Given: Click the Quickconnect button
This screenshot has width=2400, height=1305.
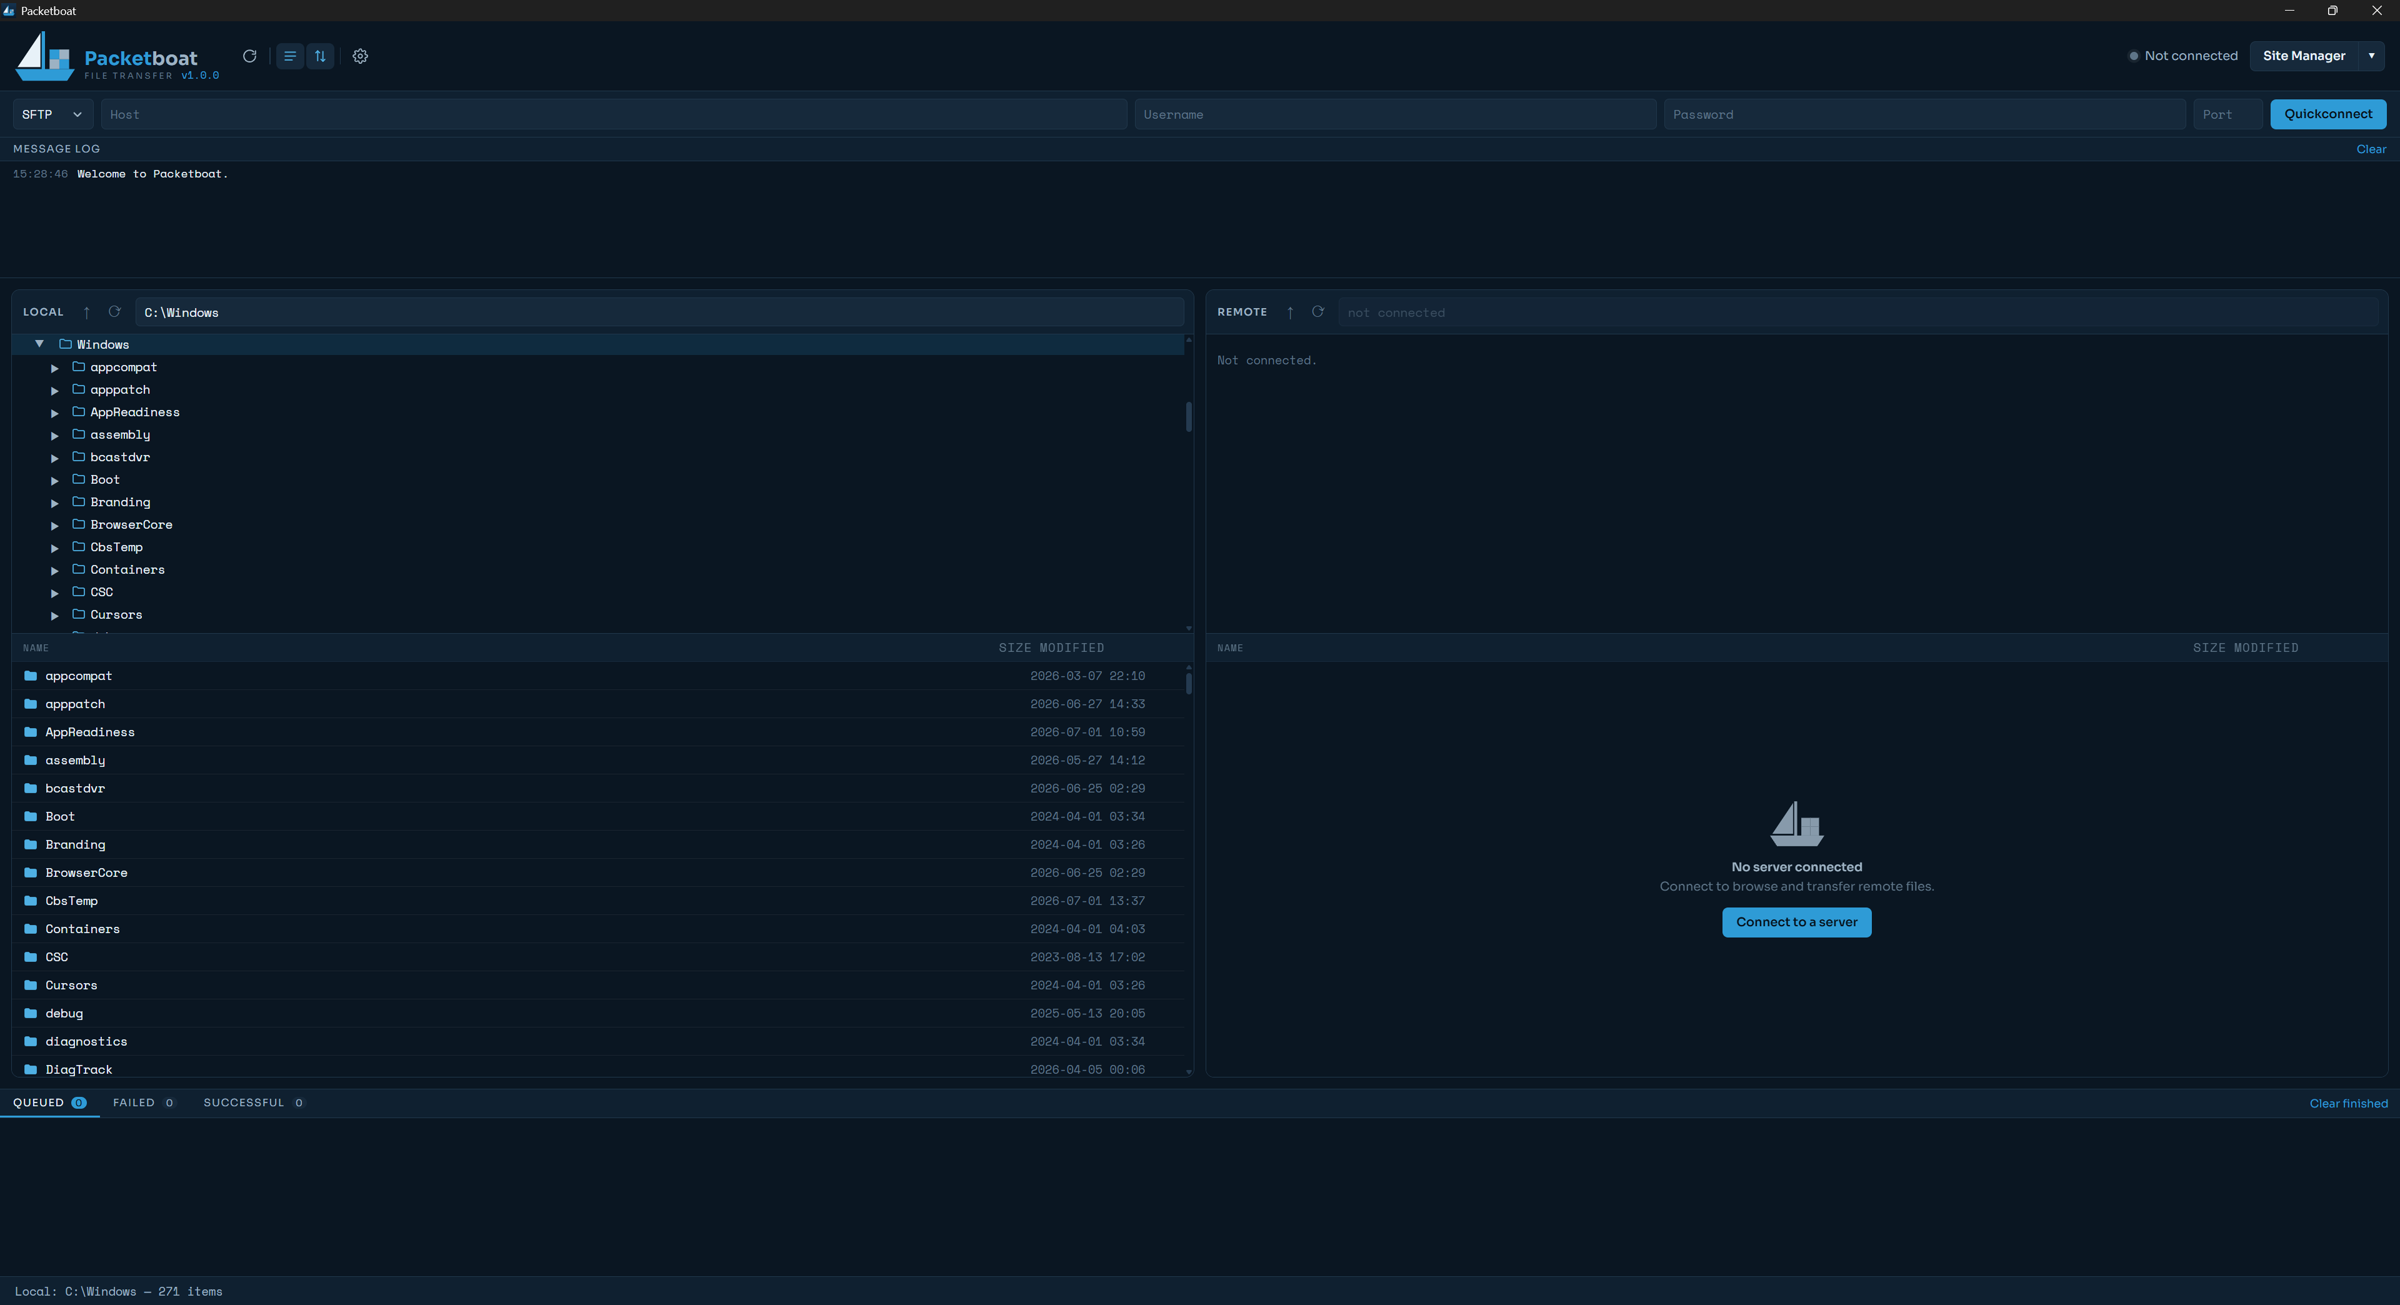Looking at the screenshot, I should [x=2328, y=114].
